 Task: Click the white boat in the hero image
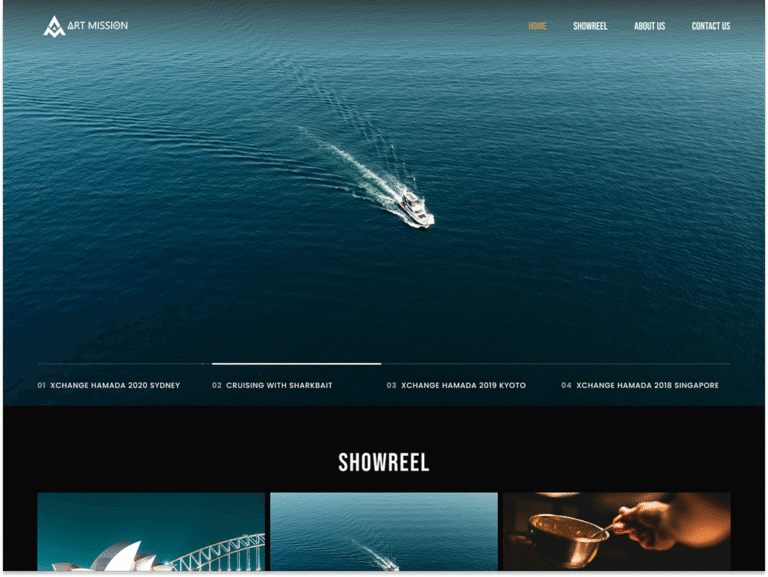(416, 211)
